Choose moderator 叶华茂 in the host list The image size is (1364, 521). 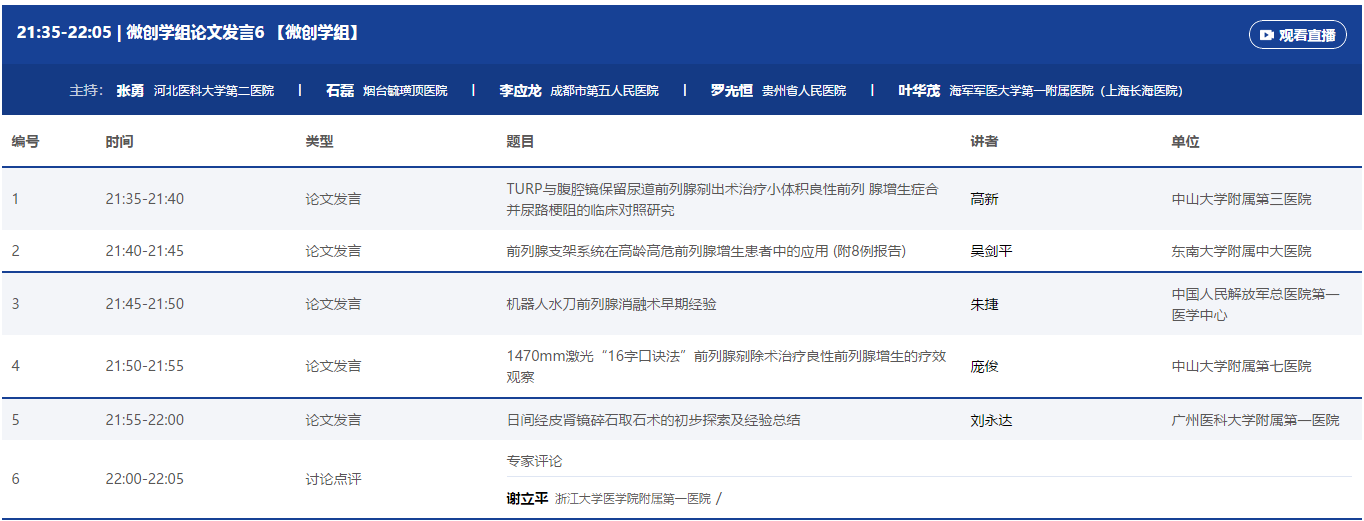919,91
